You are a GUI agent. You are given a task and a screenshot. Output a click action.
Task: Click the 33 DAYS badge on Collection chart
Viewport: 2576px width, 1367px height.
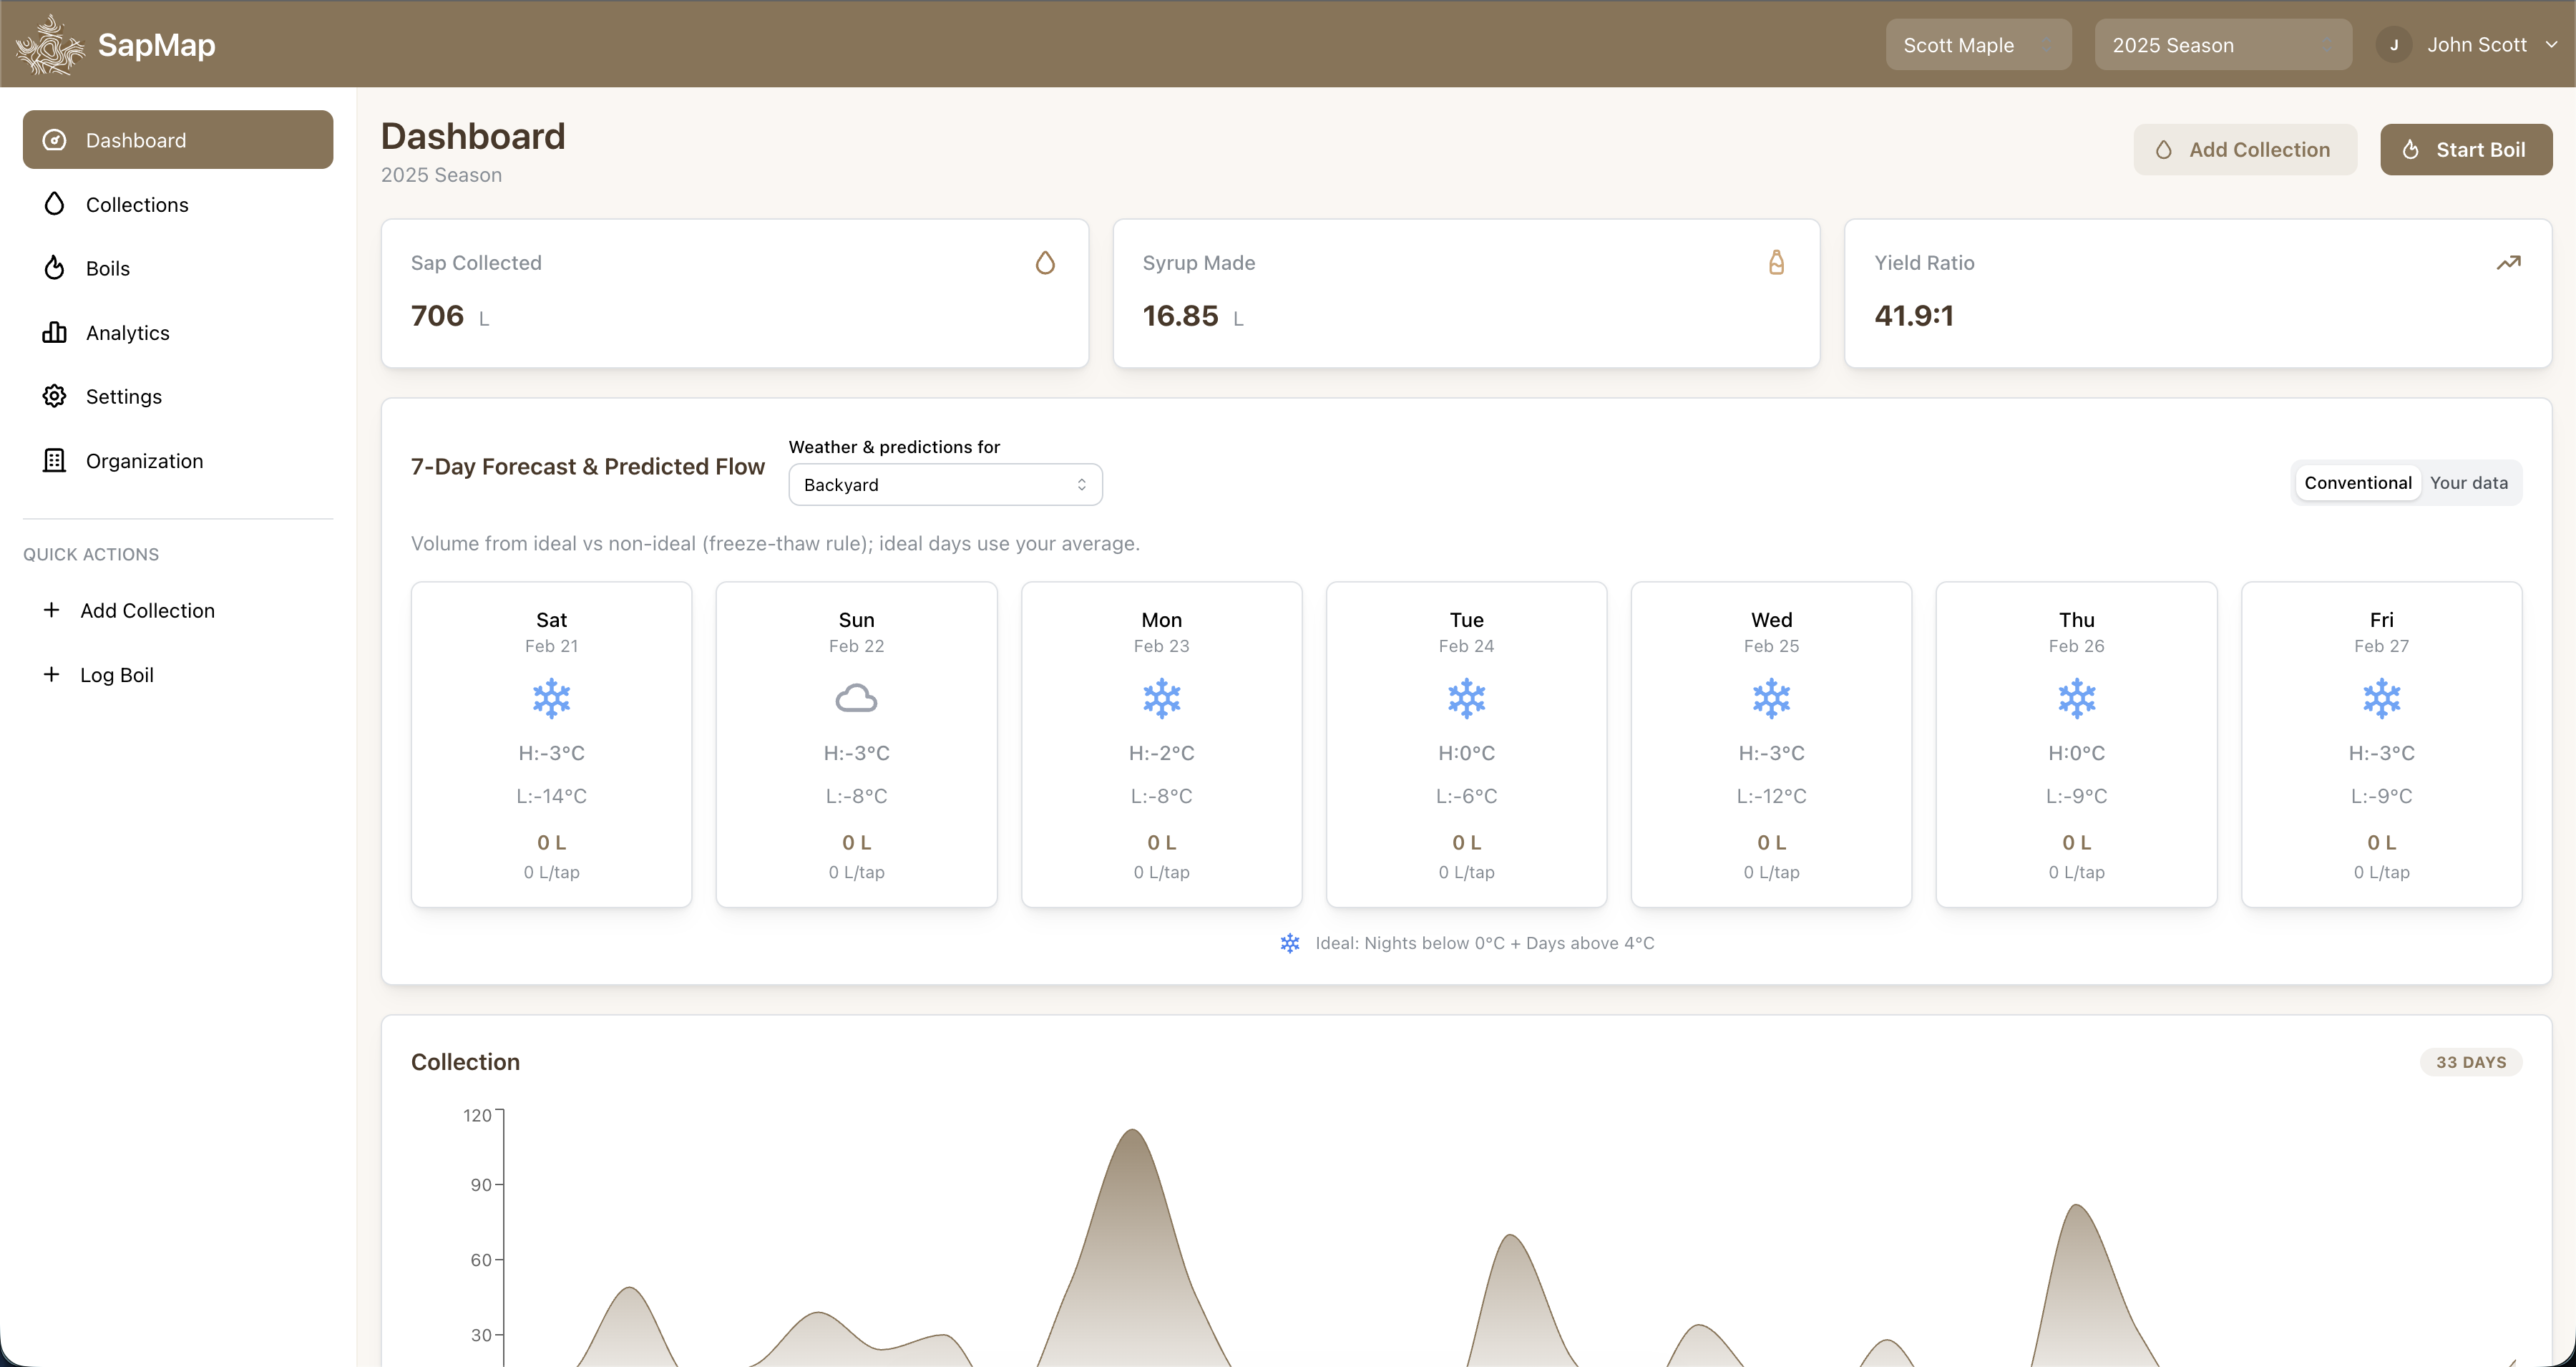(x=2471, y=1062)
